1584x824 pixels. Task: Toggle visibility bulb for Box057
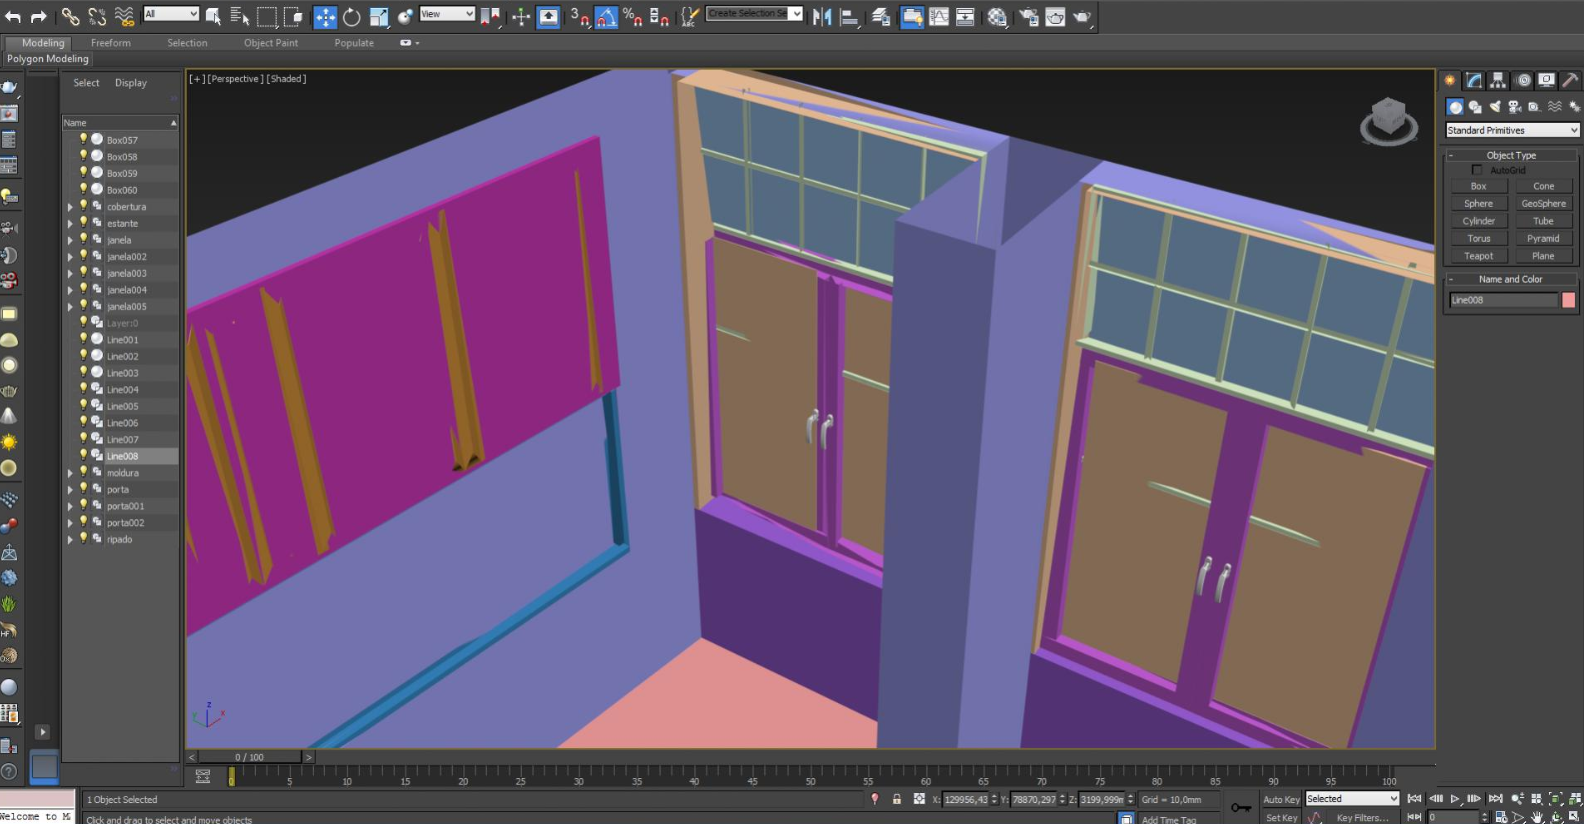pyautogui.click(x=84, y=139)
